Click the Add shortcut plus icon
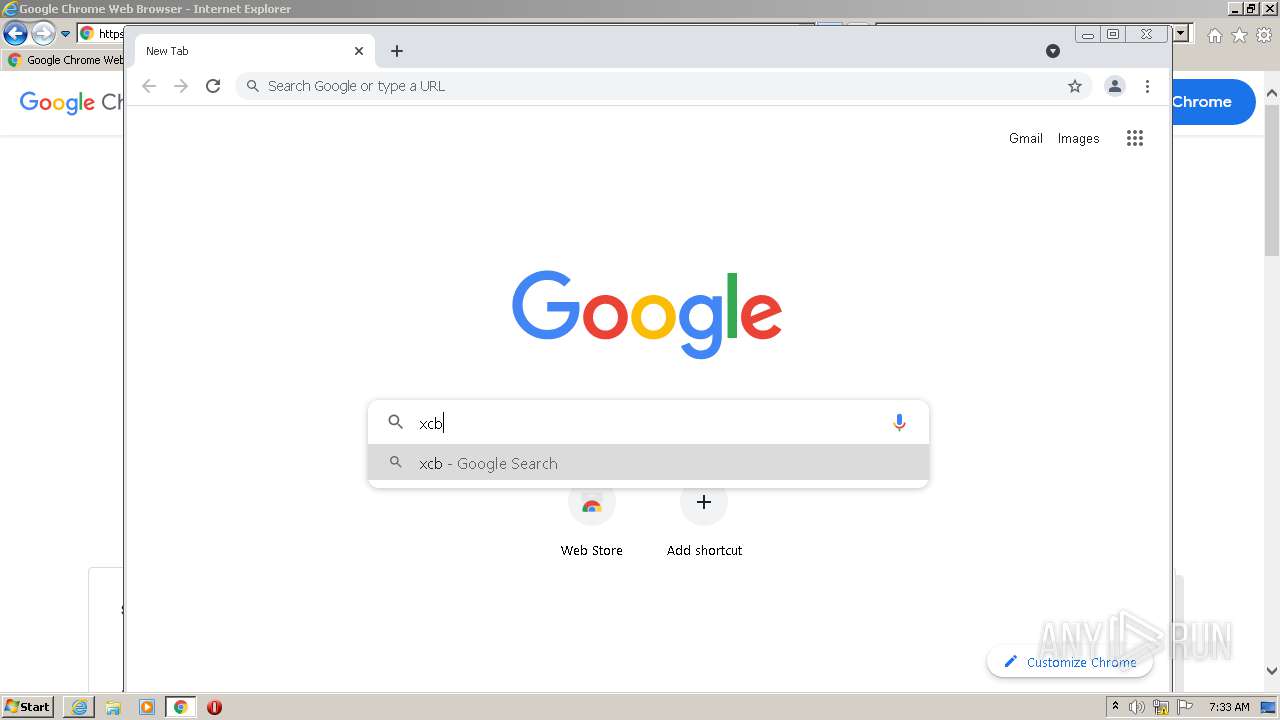 point(704,502)
